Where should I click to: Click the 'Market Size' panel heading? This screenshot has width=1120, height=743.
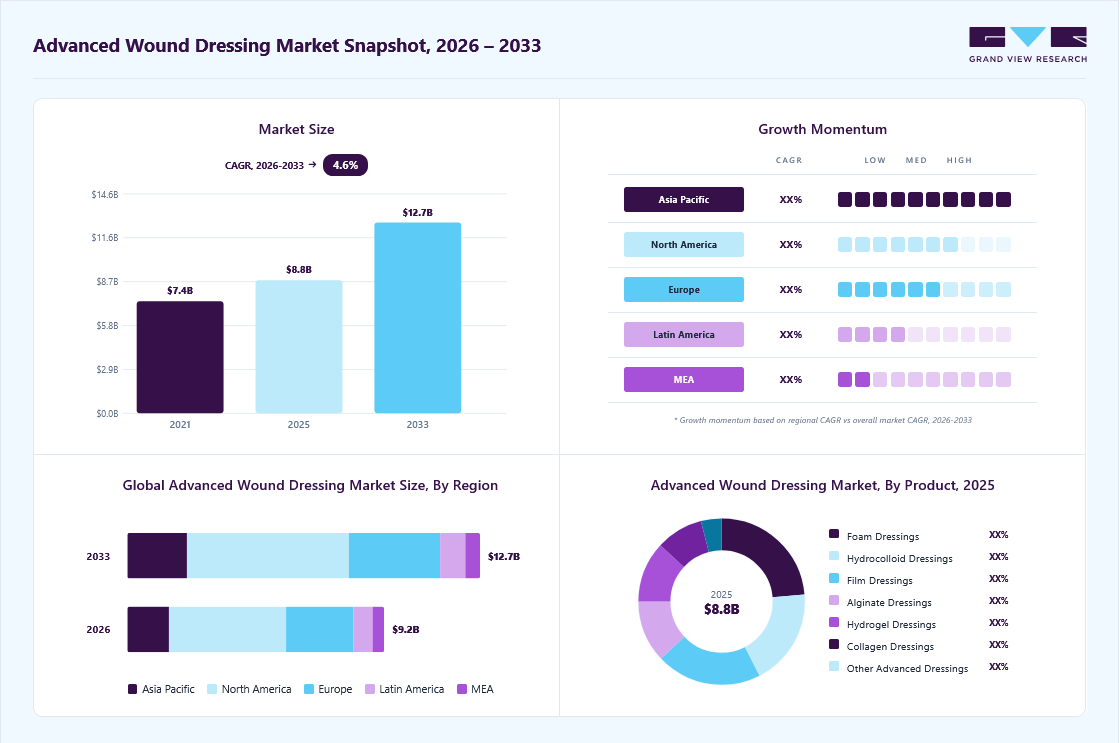(296, 129)
